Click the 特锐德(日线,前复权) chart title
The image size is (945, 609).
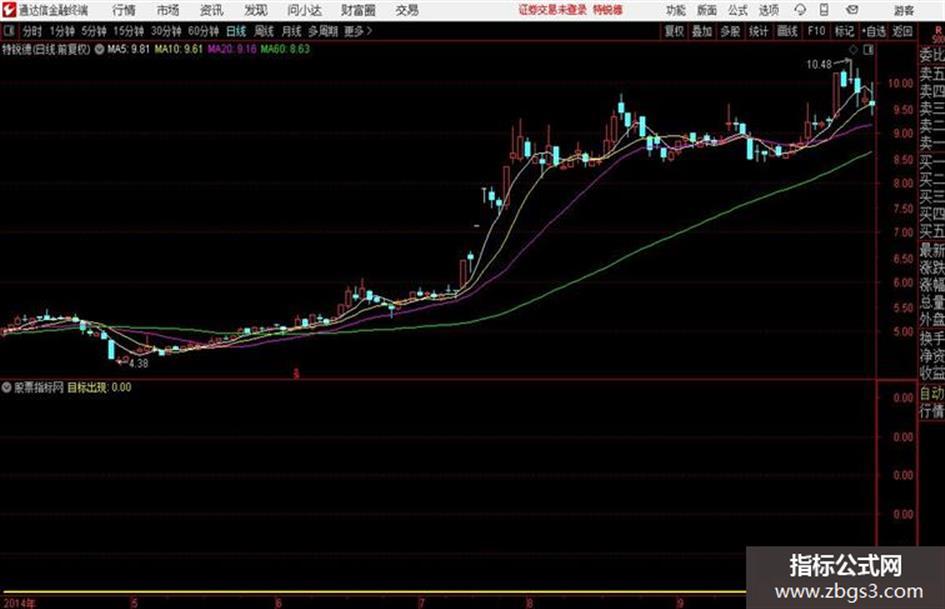[46, 49]
